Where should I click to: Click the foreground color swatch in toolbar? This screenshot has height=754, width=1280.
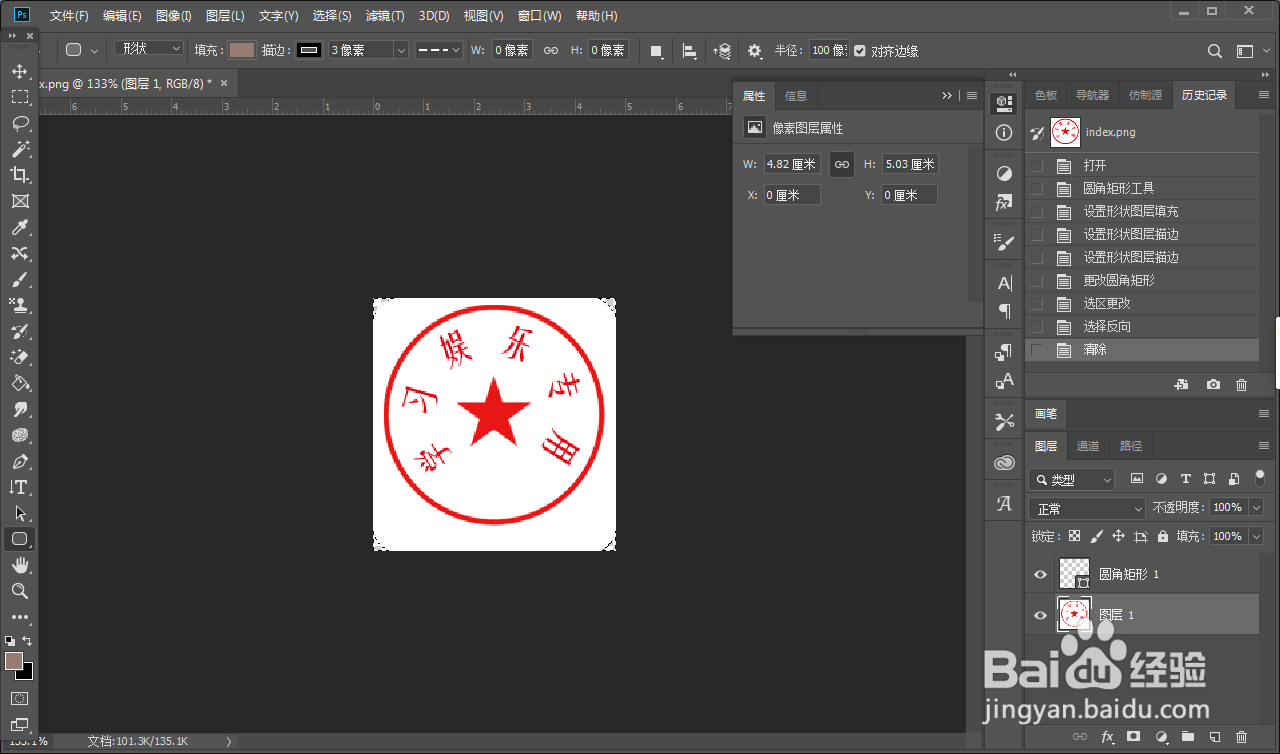pos(14,661)
